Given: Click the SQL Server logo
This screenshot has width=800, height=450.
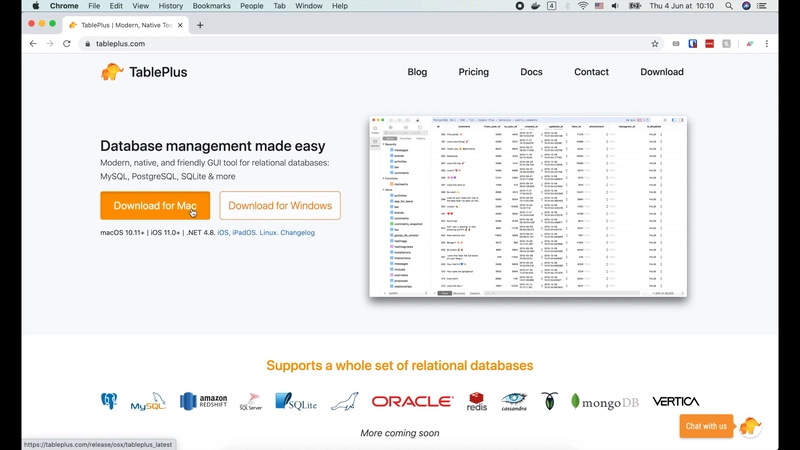Looking at the screenshot, I should [x=251, y=402].
